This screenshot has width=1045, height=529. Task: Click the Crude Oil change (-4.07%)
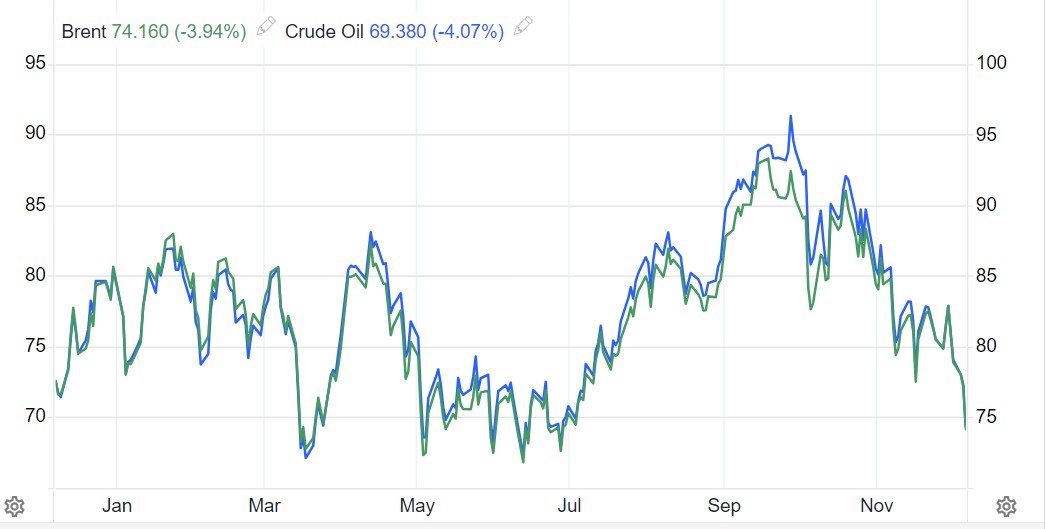click(x=469, y=31)
